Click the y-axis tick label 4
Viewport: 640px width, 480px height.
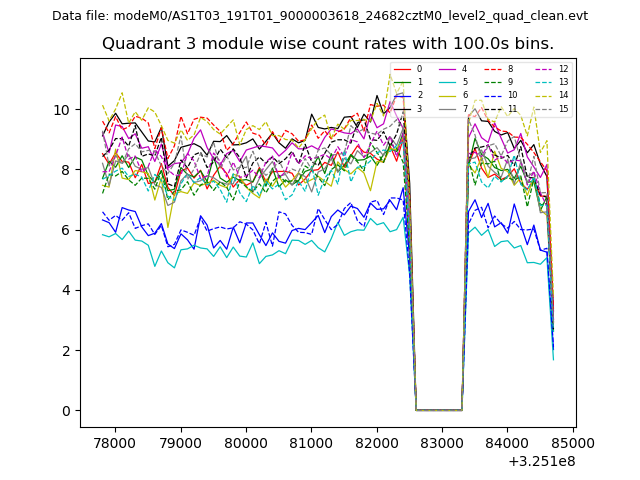66,290
